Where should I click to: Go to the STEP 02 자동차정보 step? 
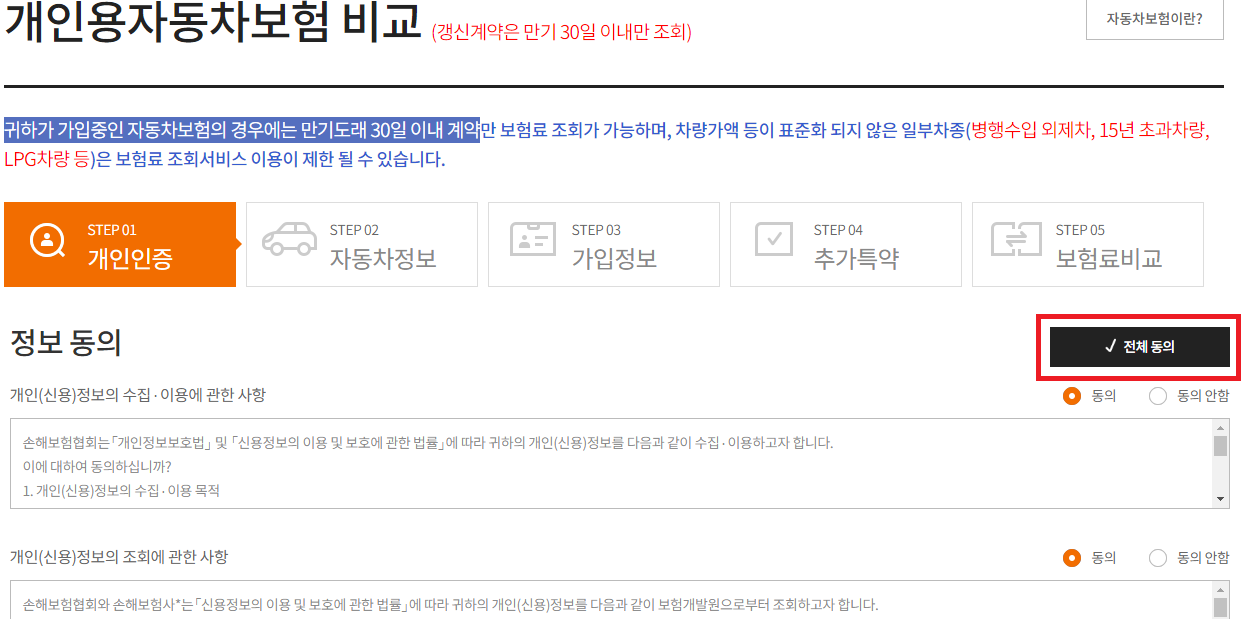[x=362, y=244]
